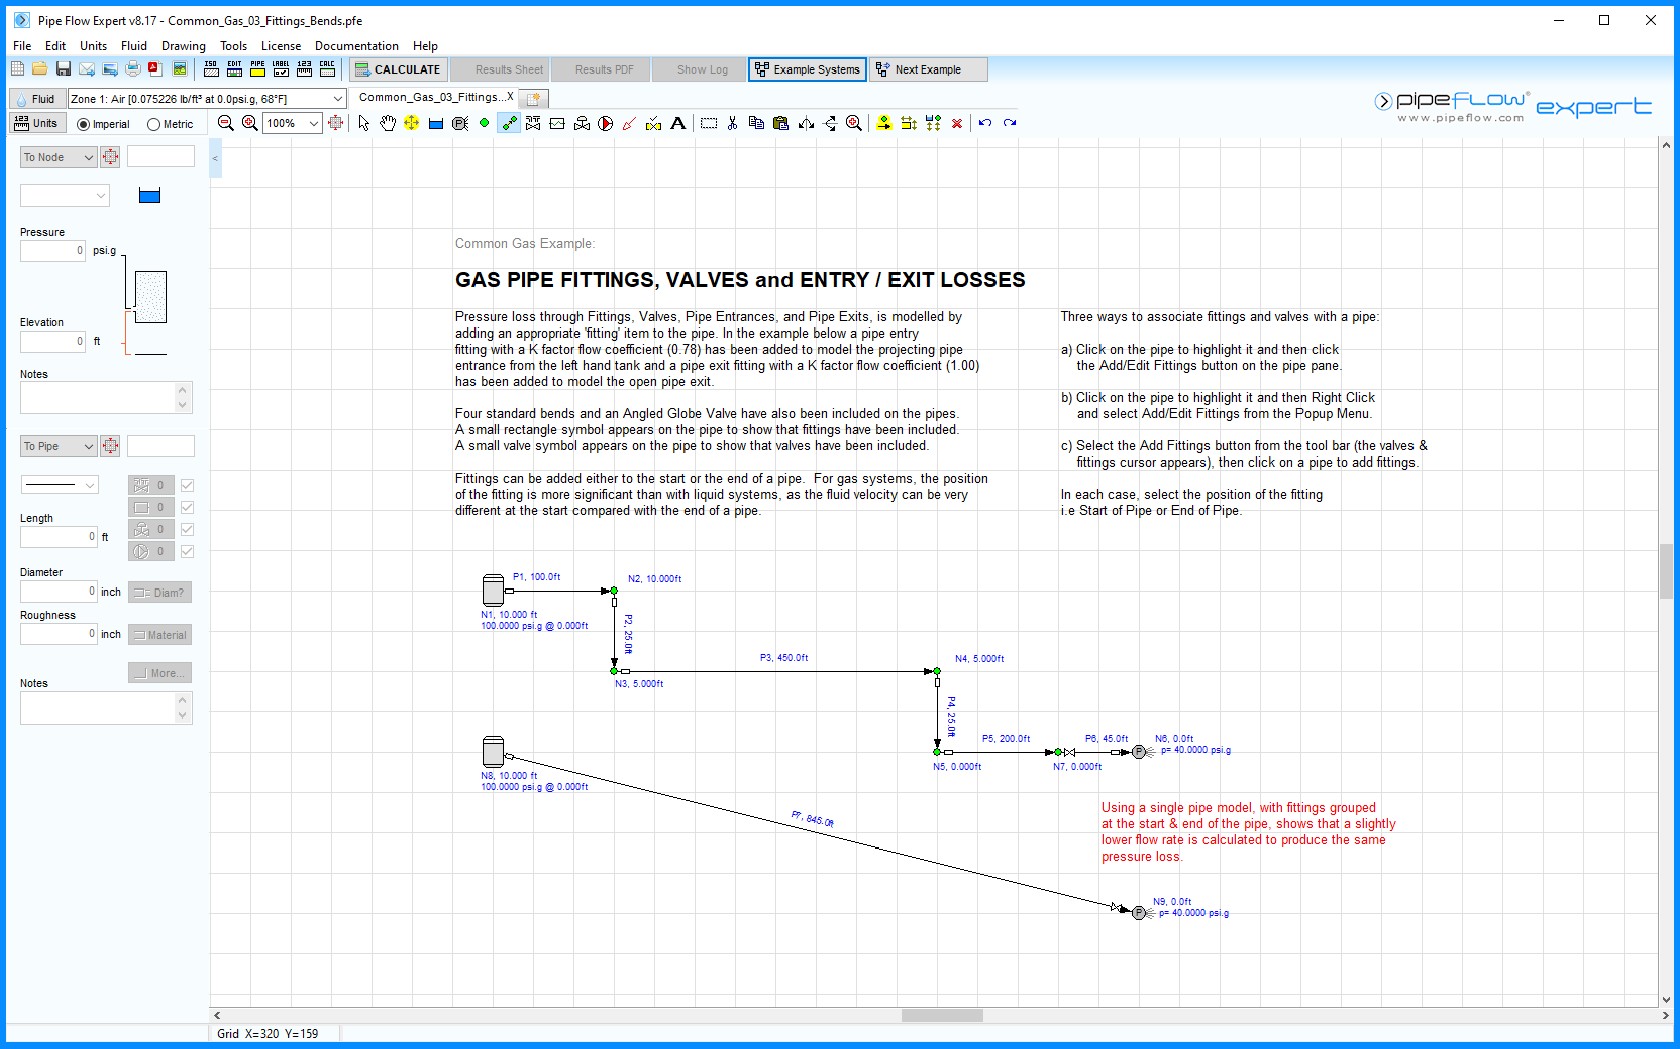Open the pipe line style dropdown

pyautogui.click(x=60, y=485)
